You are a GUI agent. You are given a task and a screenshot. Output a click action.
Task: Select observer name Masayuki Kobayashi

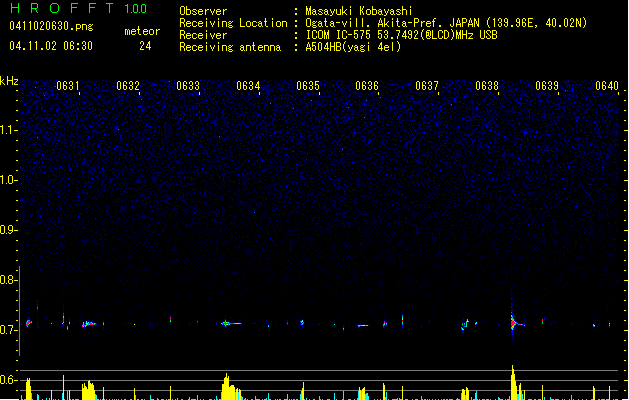(x=359, y=11)
